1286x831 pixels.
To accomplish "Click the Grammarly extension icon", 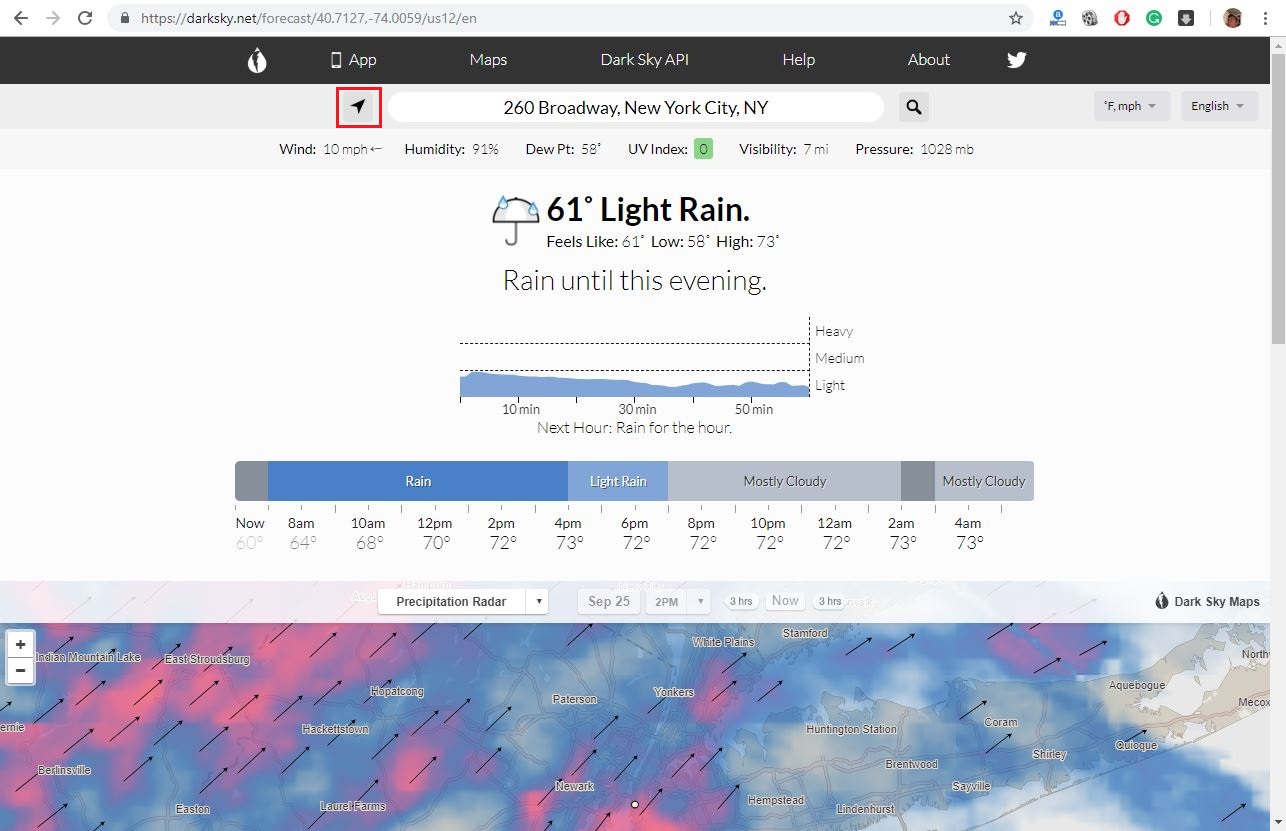I will pos(1154,18).
